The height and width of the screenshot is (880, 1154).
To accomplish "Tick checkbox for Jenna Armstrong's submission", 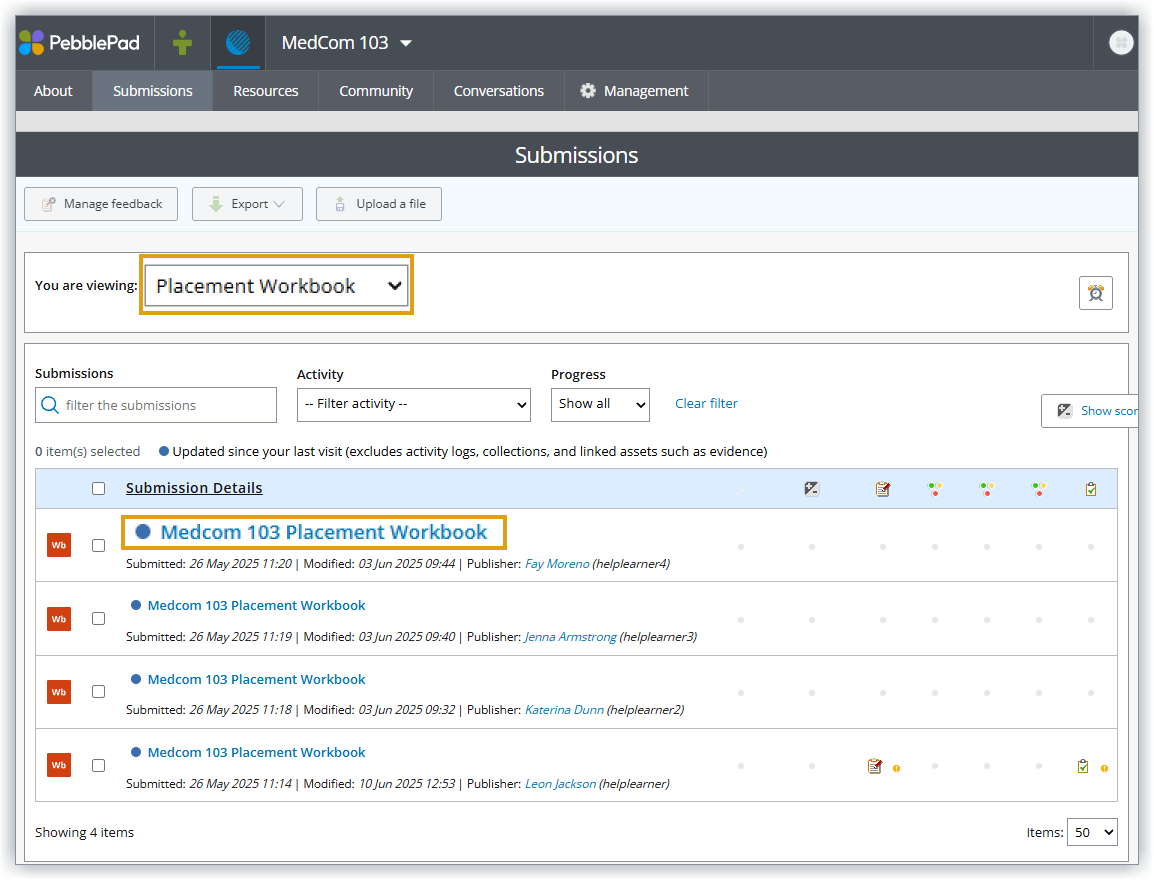I will point(99,619).
